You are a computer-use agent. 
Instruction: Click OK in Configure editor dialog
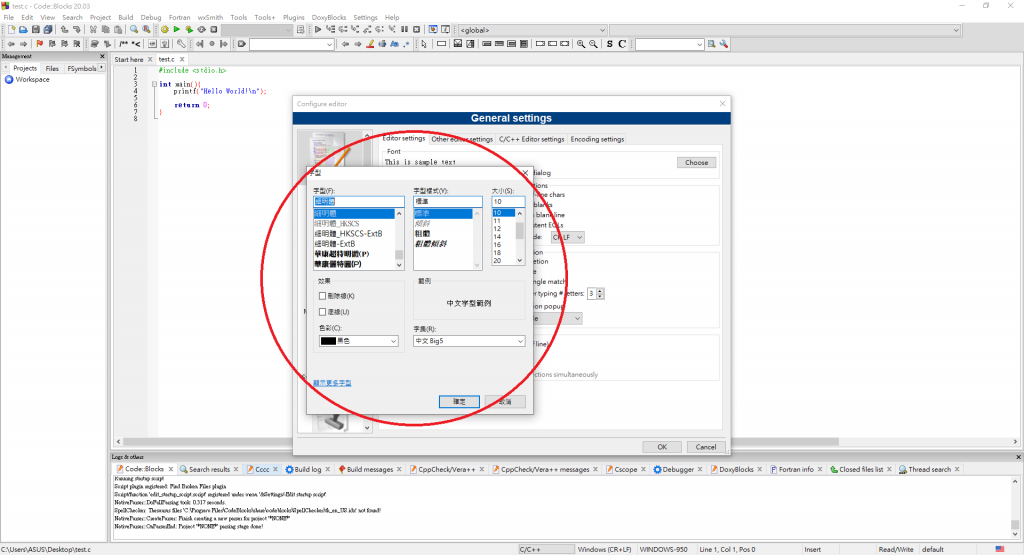point(662,447)
